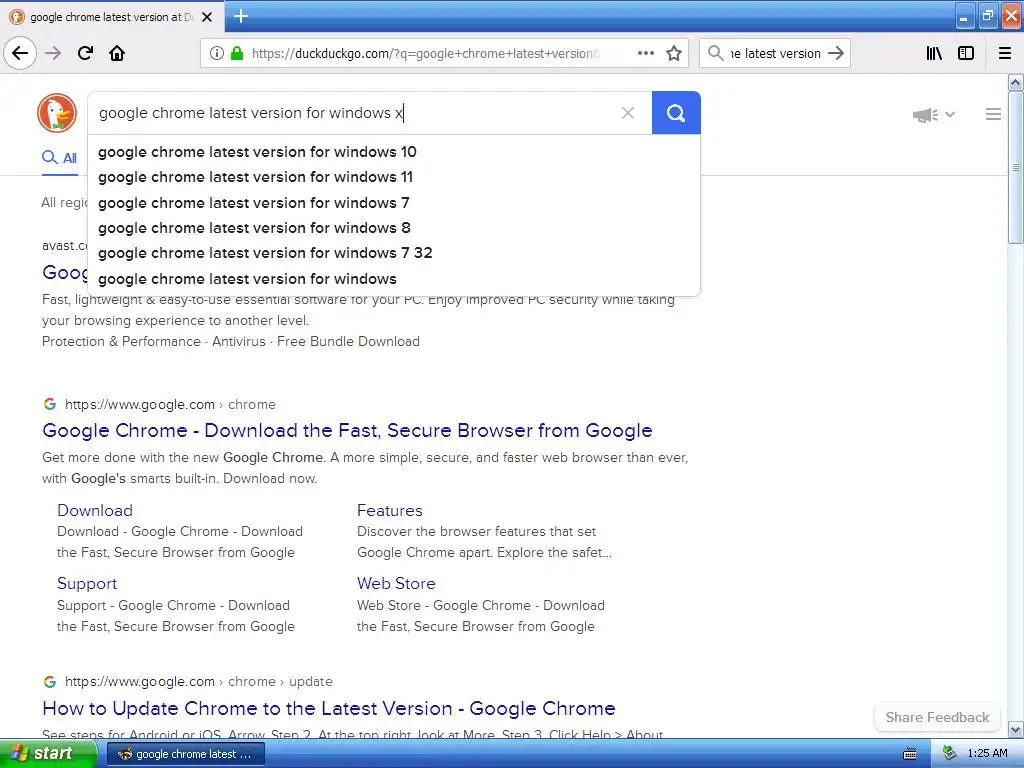
Task: Go back with the browser back arrow
Action: (20, 53)
